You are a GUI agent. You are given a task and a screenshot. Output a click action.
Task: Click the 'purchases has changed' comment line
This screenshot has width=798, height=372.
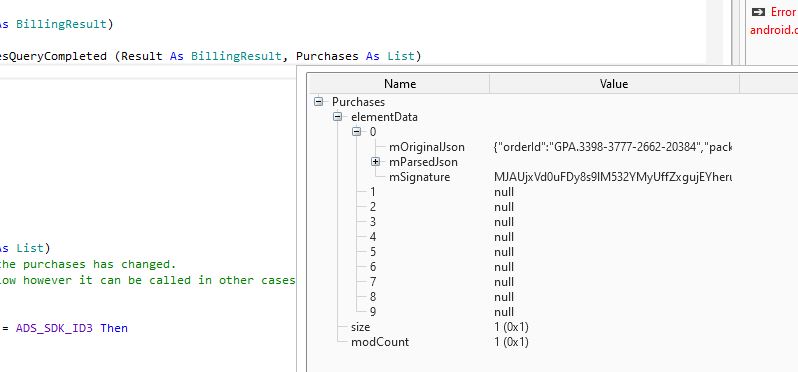pos(88,264)
